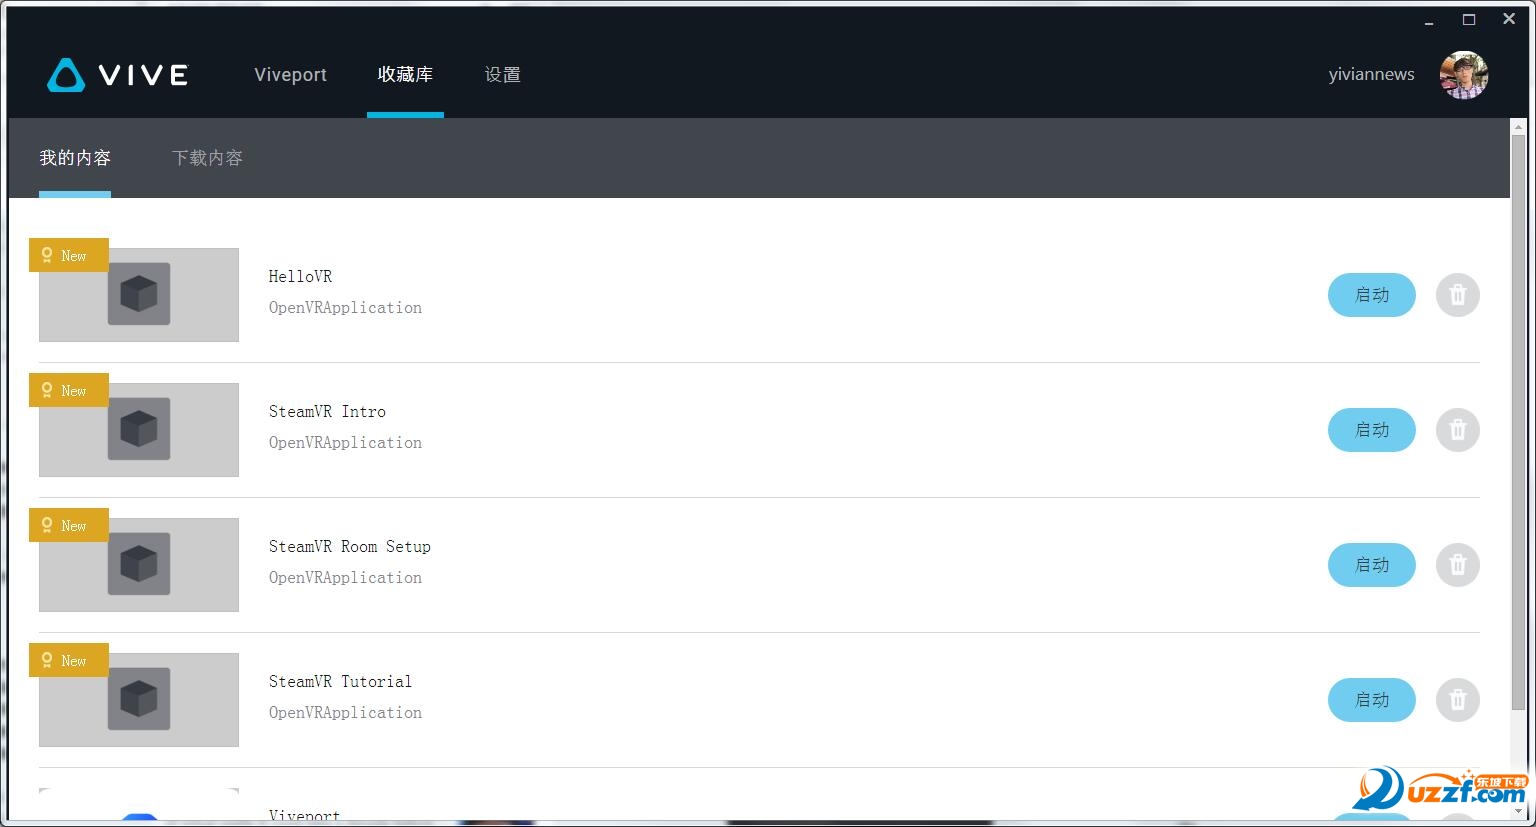
Task: Click the VIVE logo icon
Action: [x=66, y=75]
